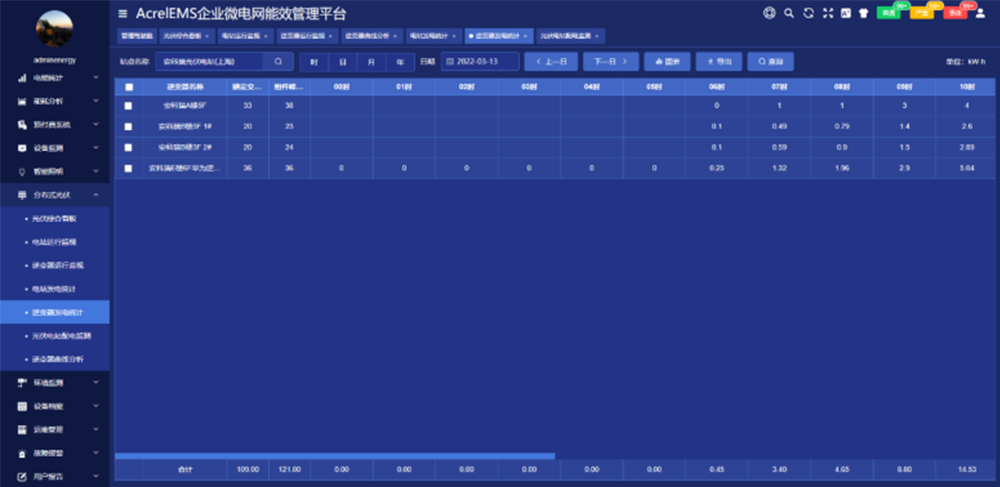Open the calendar icon in date field
This screenshot has width=1000, height=487.
(449, 61)
